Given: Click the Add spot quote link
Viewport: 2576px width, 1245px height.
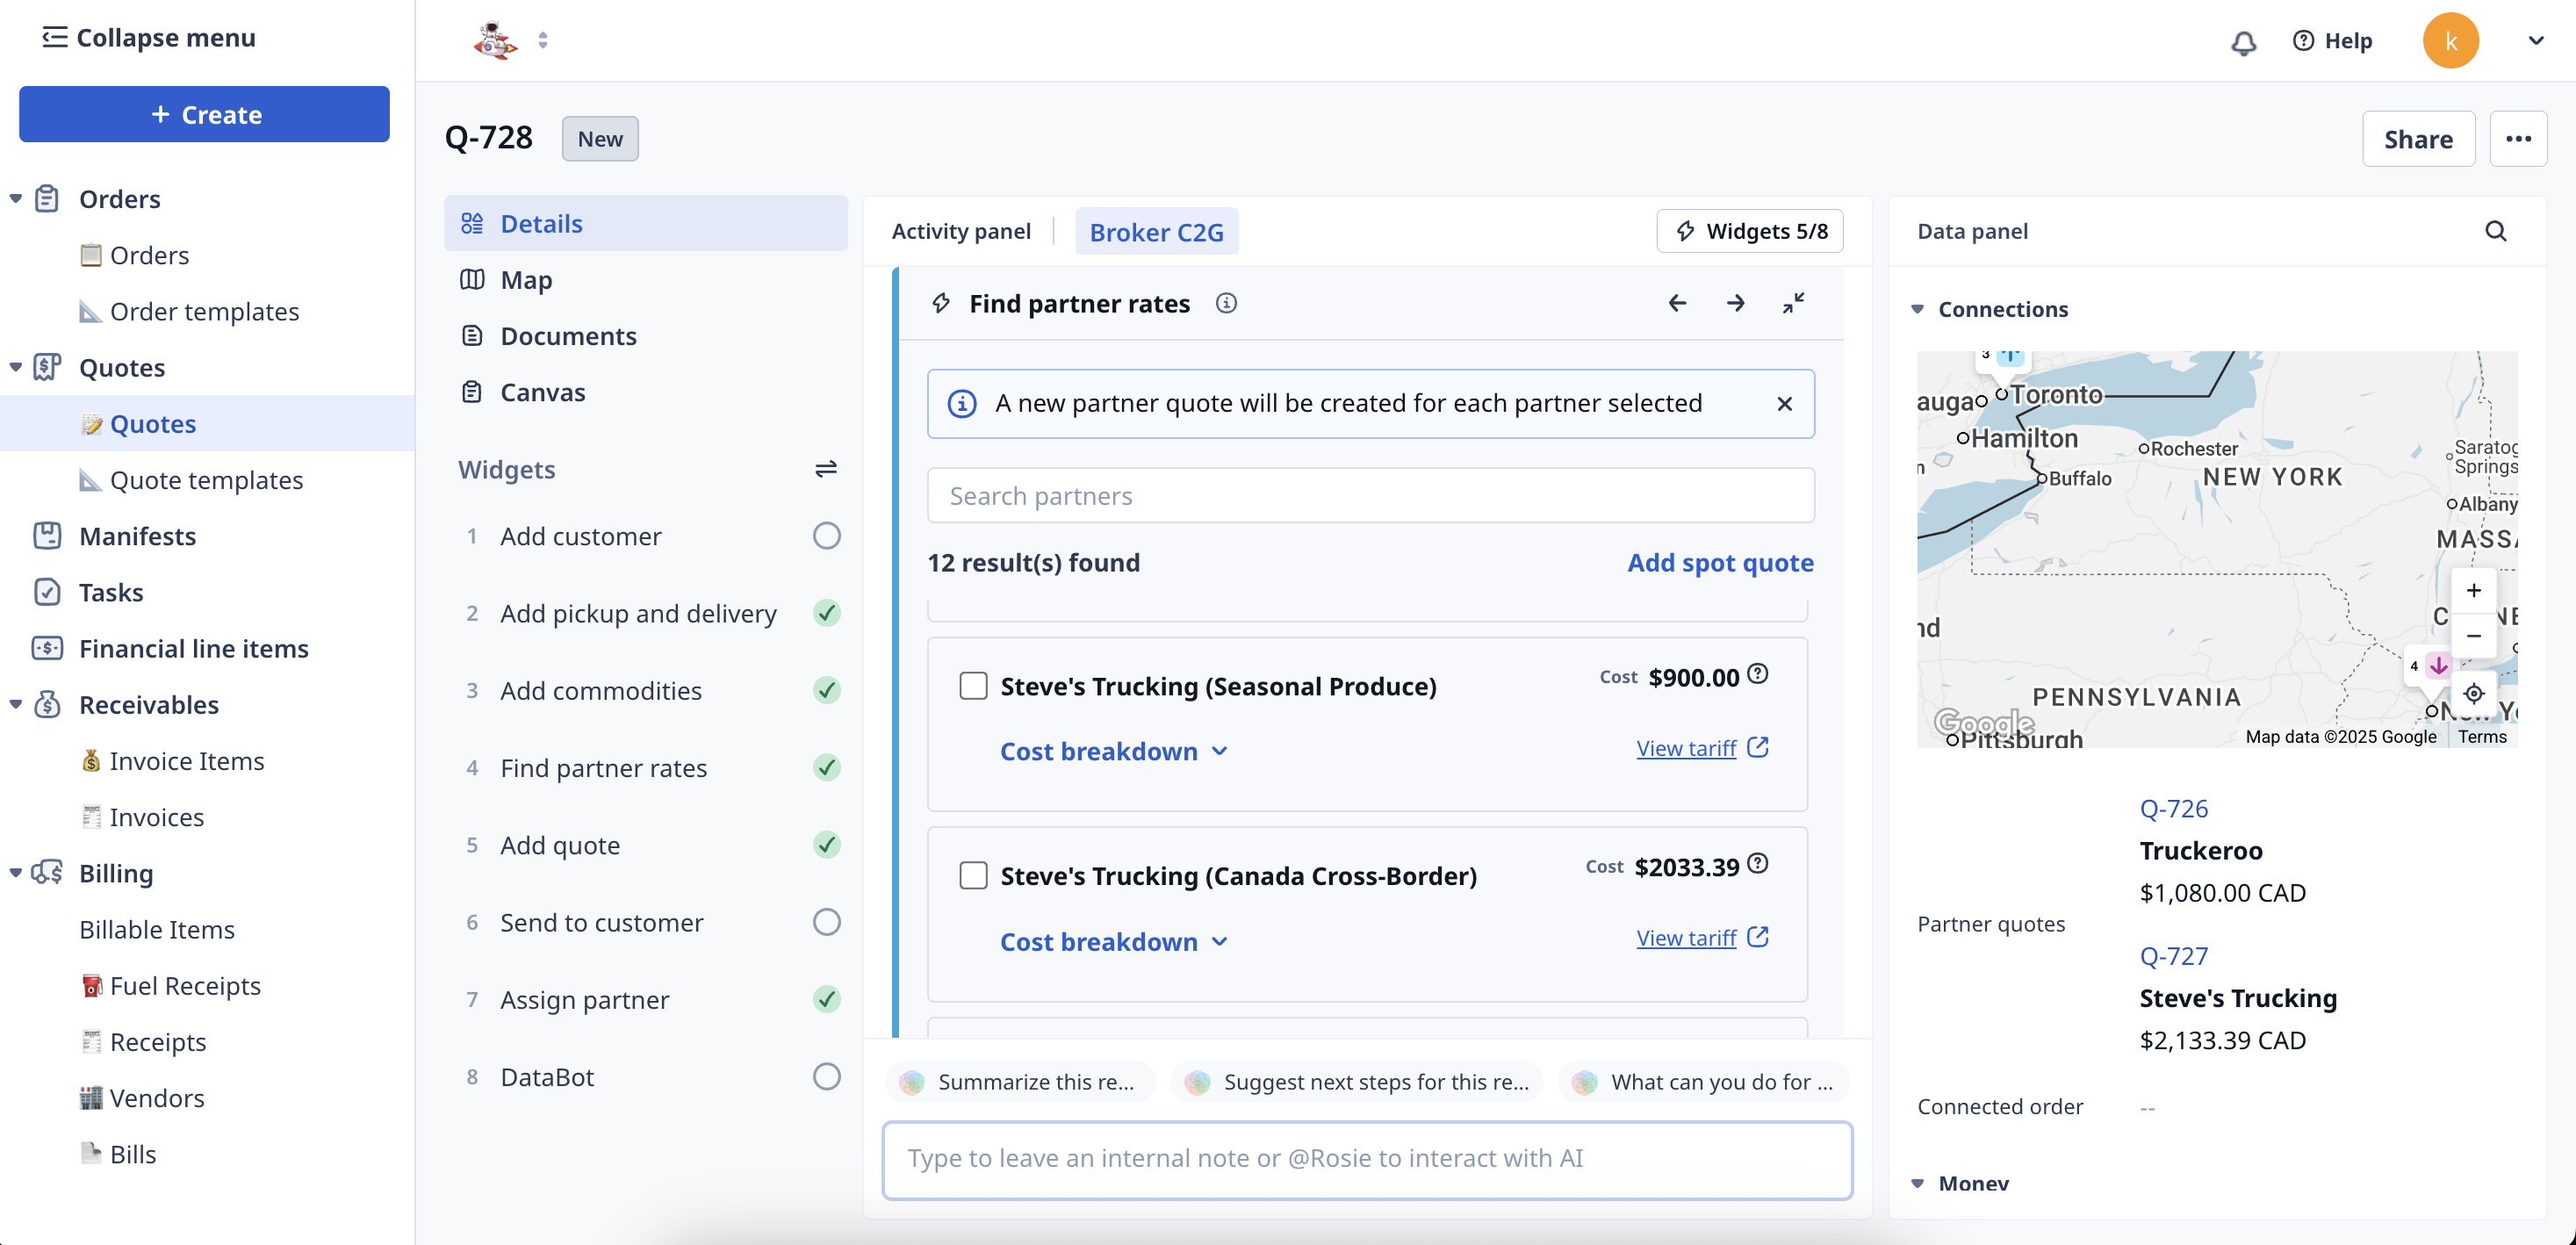Looking at the screenshot, I should point(1720,562).
